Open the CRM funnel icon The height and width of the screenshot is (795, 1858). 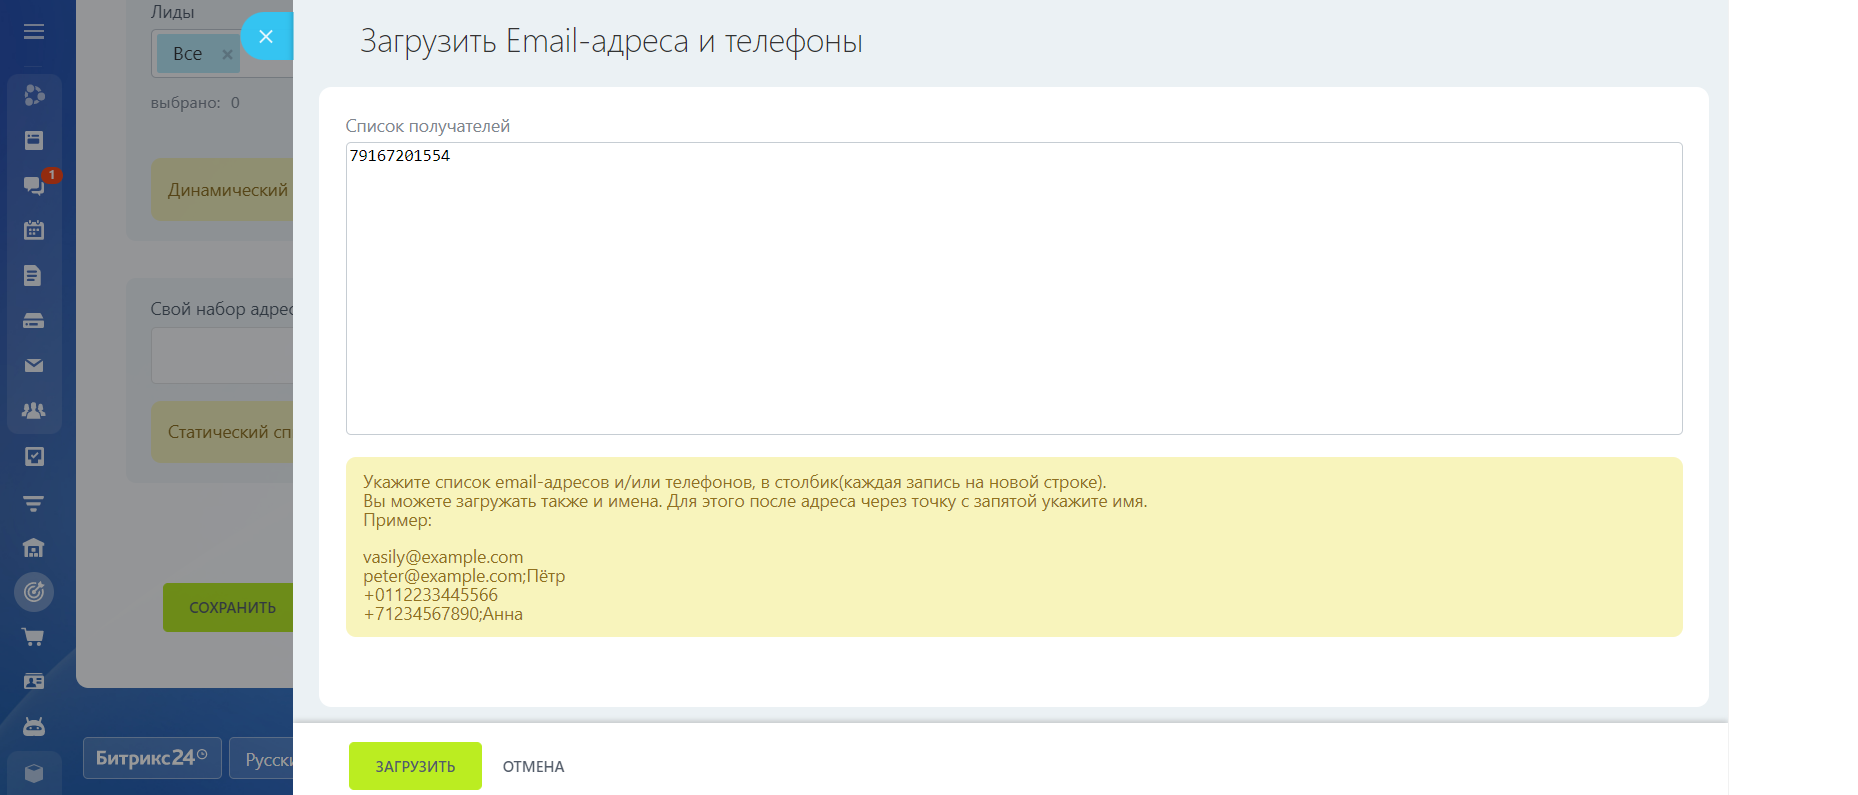point(34,503)
